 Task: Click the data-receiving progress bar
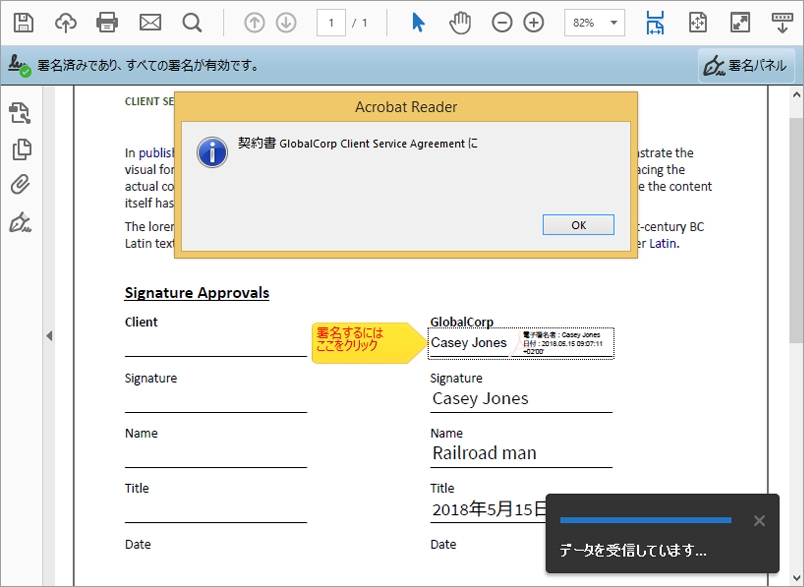(x=645, y=520)
